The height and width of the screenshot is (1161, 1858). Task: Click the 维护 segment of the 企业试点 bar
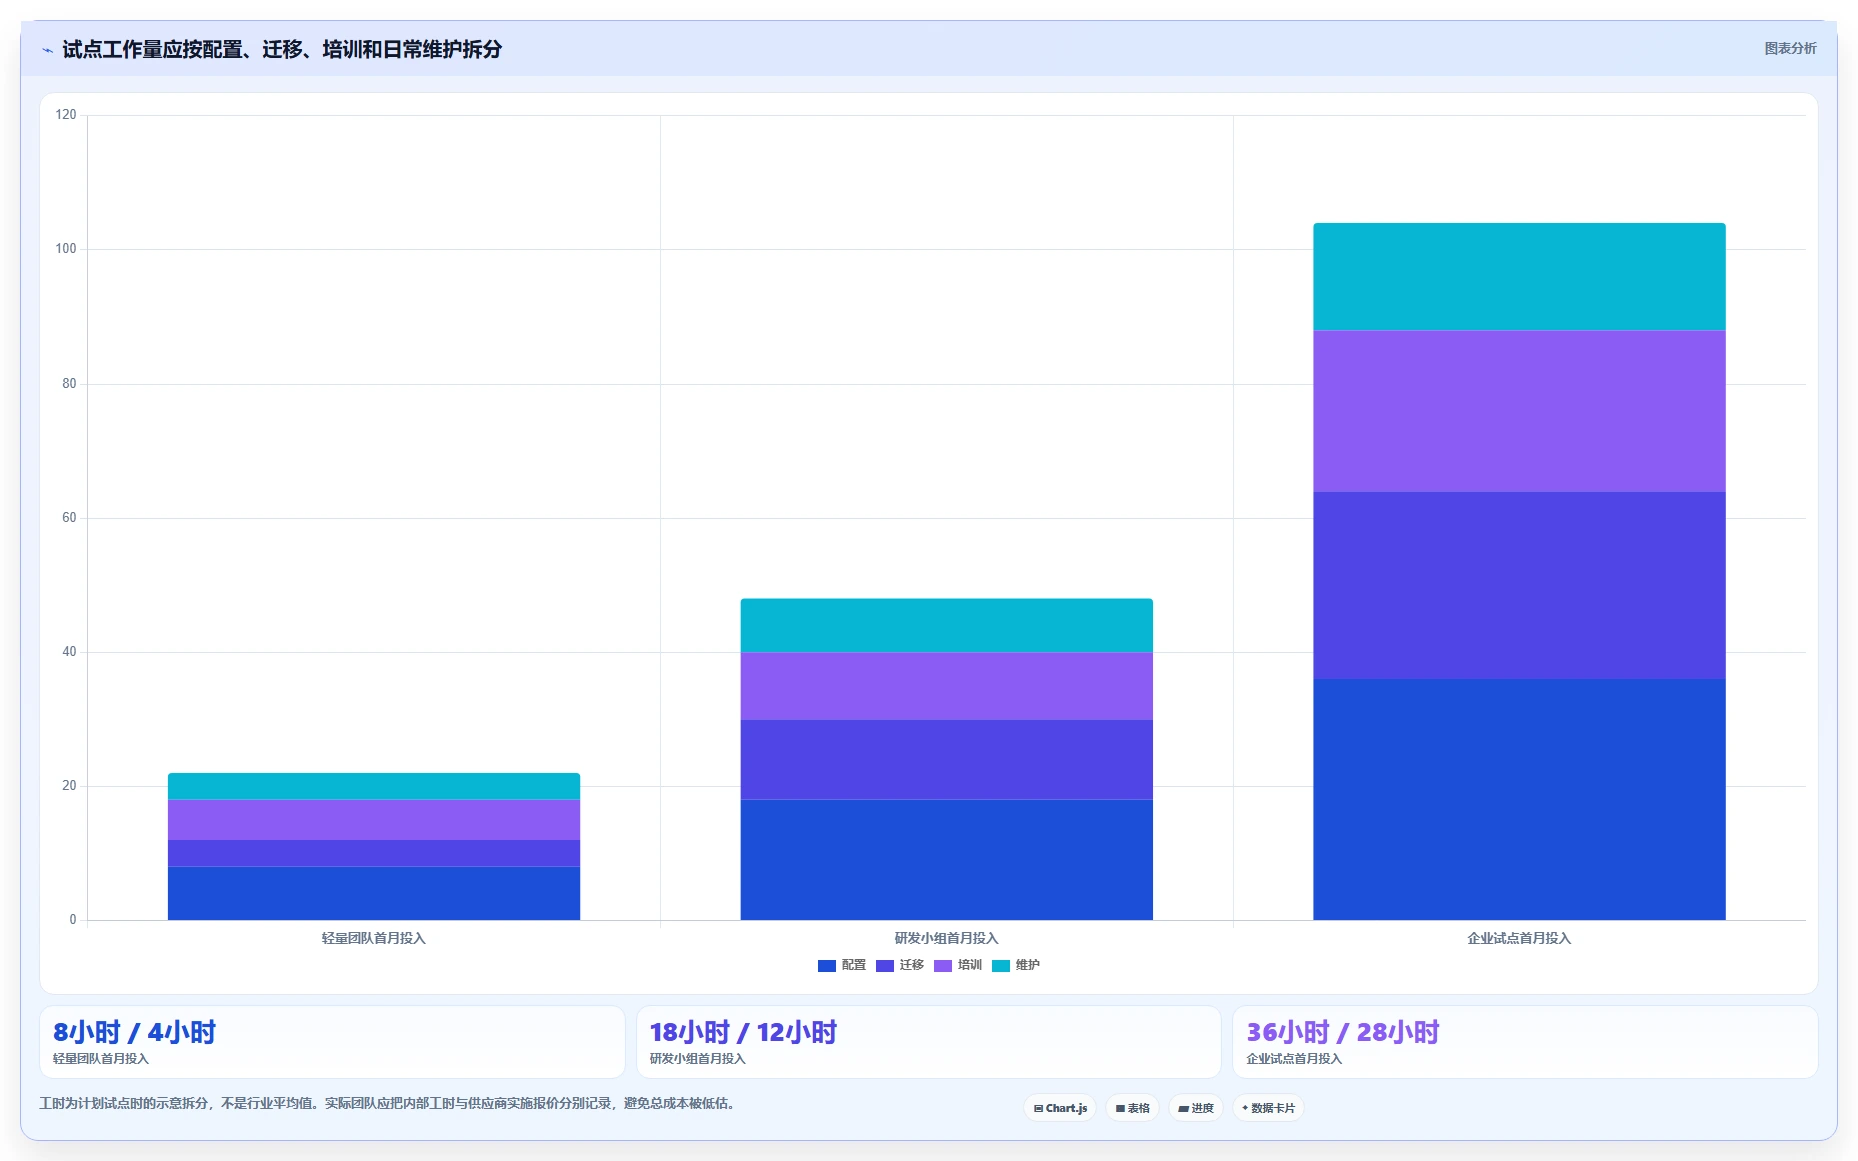[x=1519, y=276]
